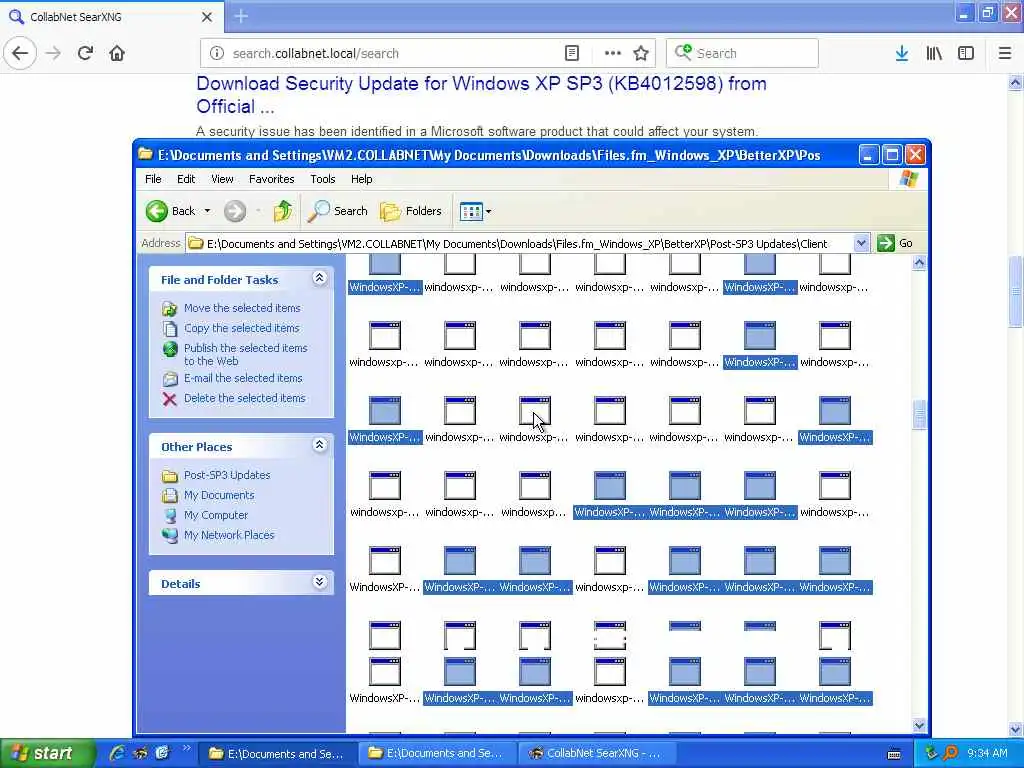The height and width of the screenshot is (768, 1024).
Task: Open the File menu
Action: coord(153,179)
